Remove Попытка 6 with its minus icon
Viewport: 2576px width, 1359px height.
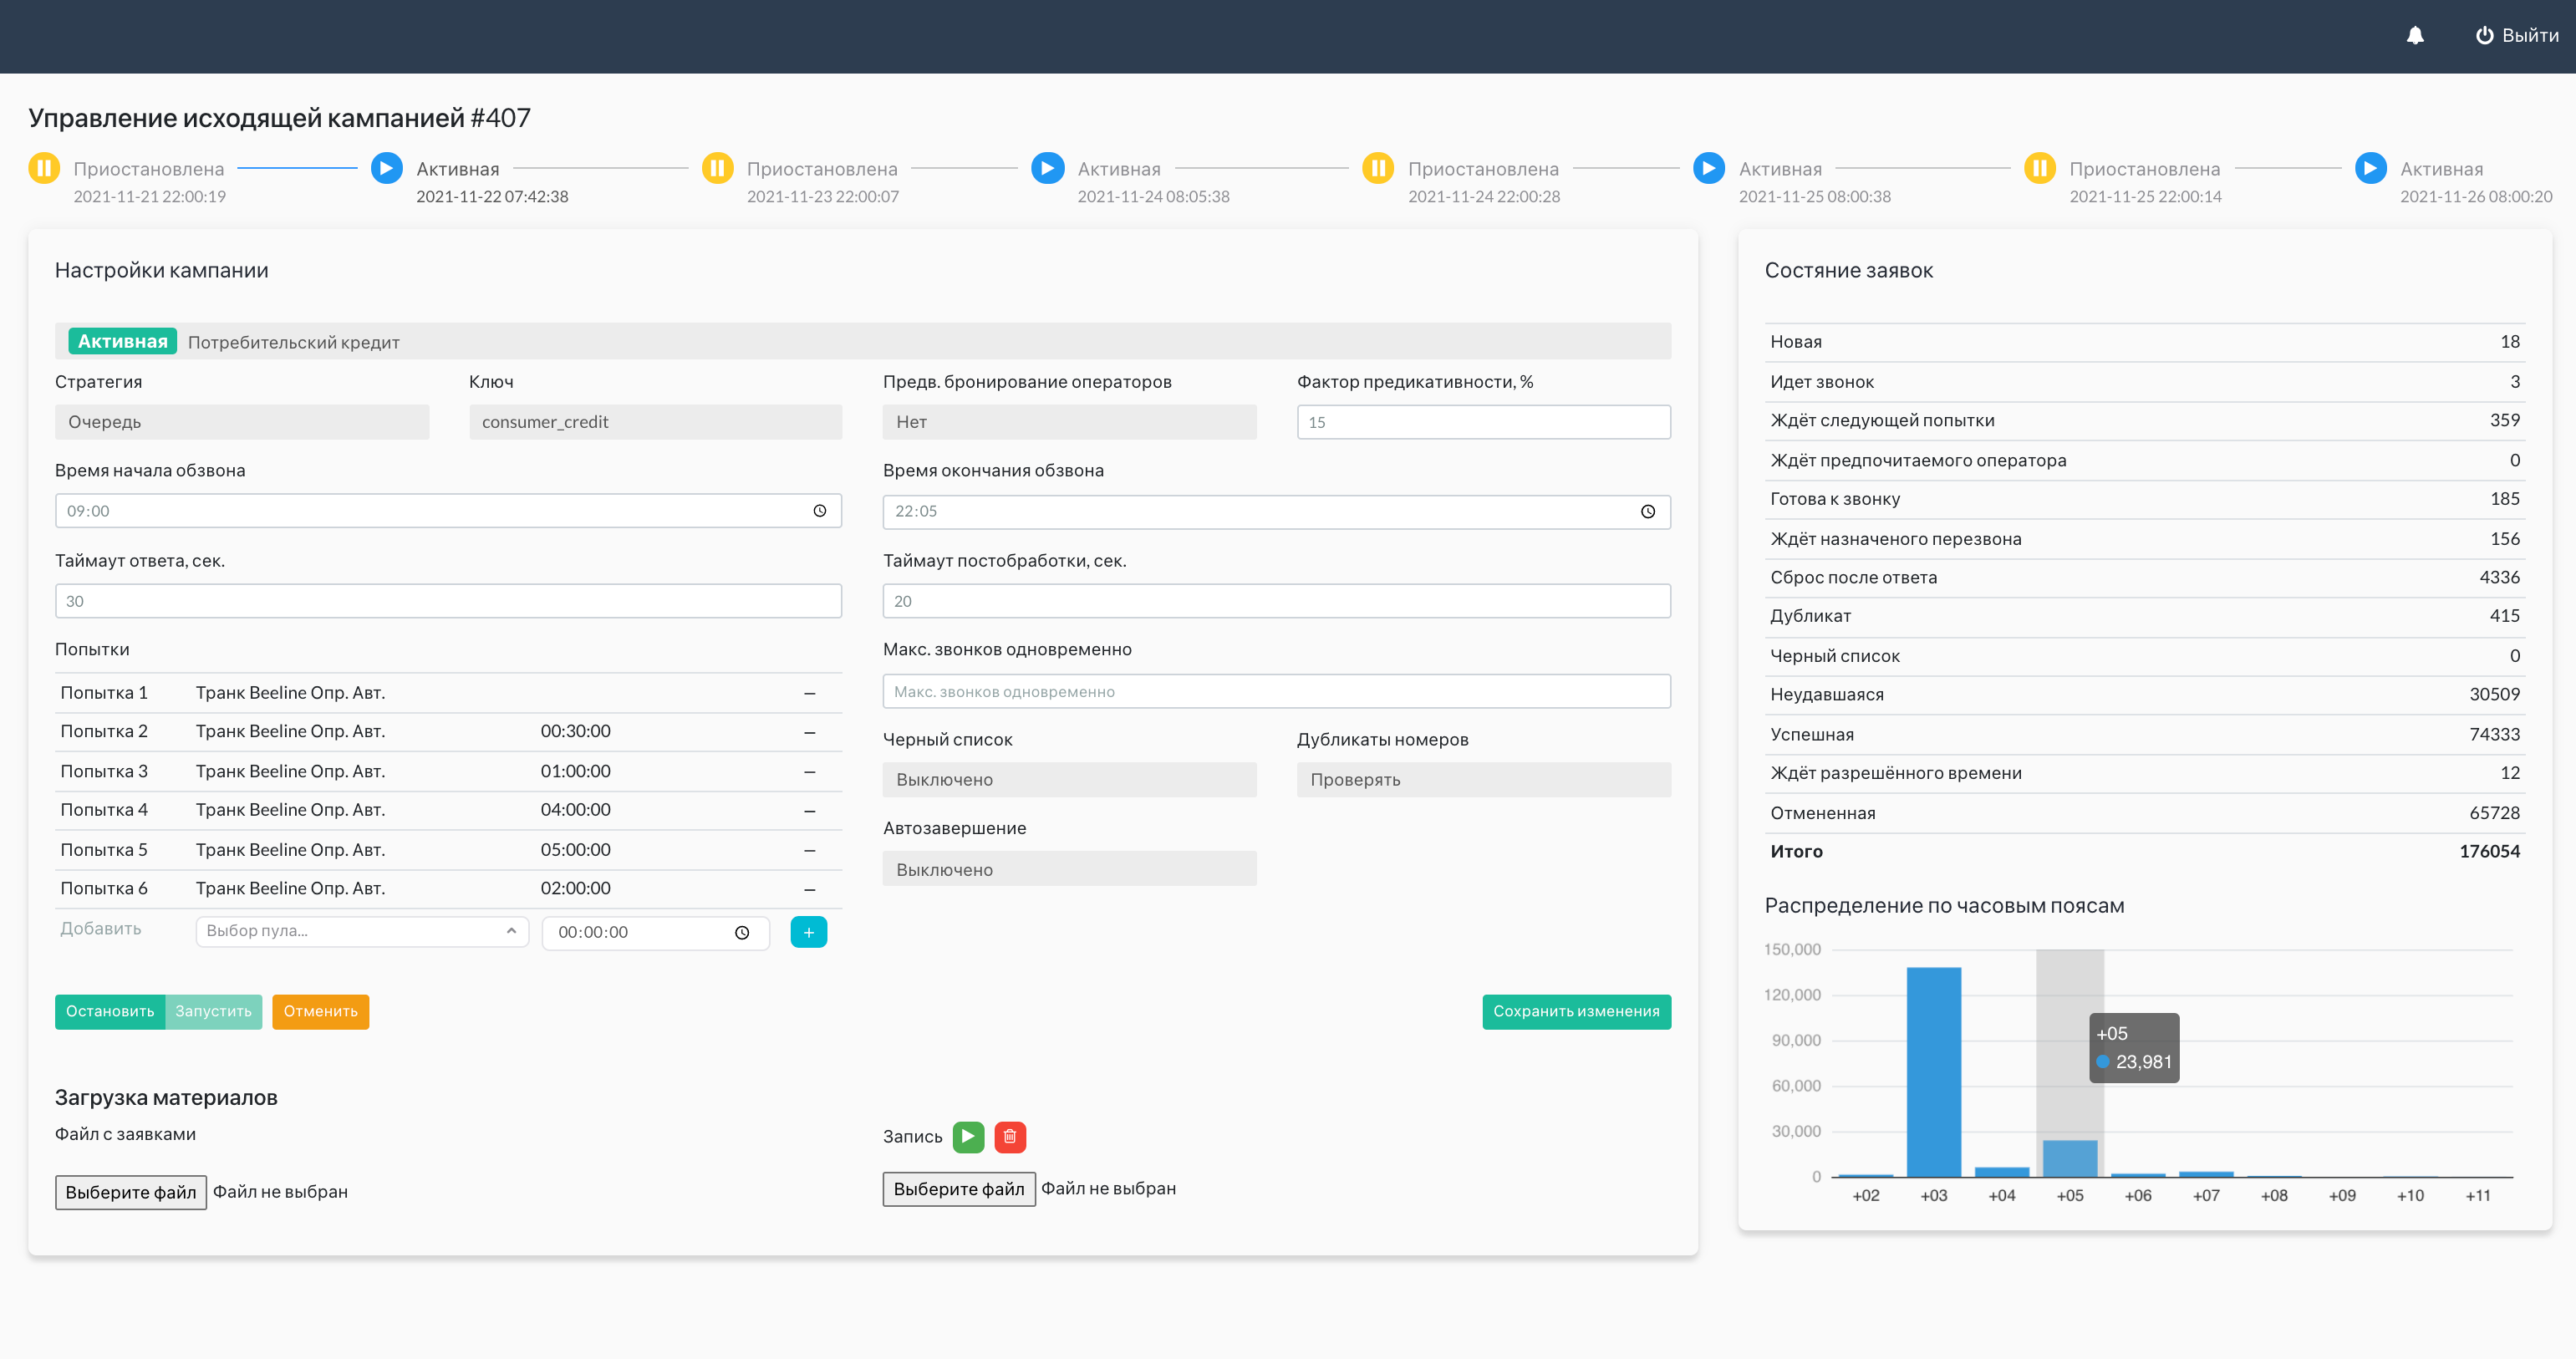tap(810, 889)
